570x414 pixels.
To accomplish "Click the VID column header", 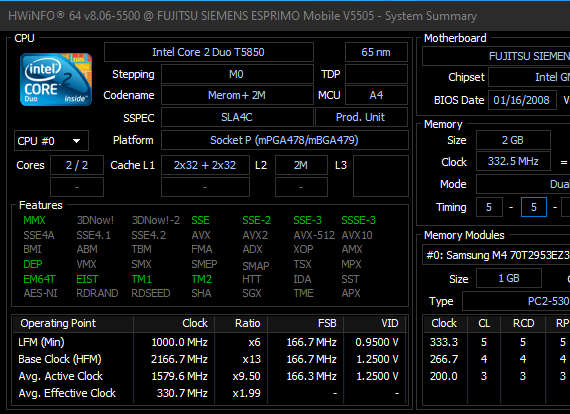I will click(x=375, y=323).
